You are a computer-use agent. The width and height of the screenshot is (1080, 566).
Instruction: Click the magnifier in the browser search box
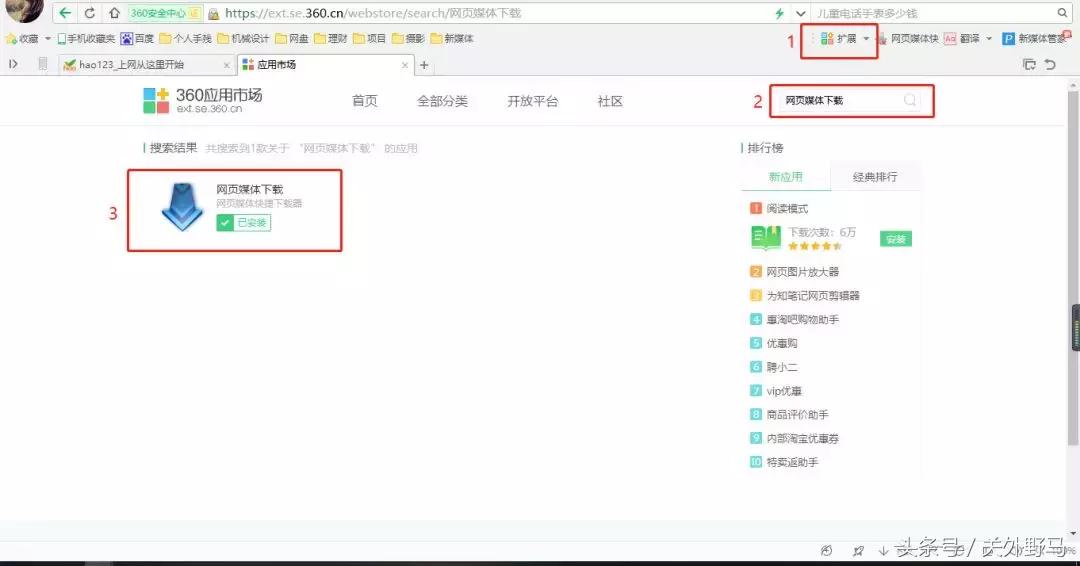coord(1062,13)
